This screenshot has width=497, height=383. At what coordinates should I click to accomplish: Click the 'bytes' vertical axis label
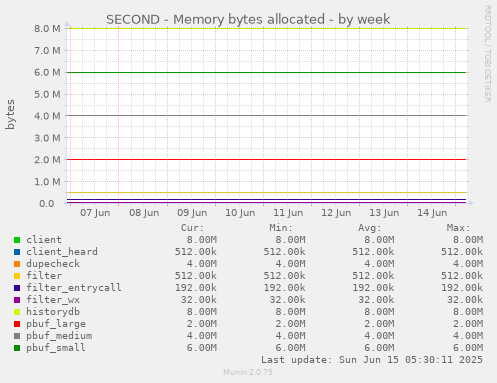click(x=10, y=114)
